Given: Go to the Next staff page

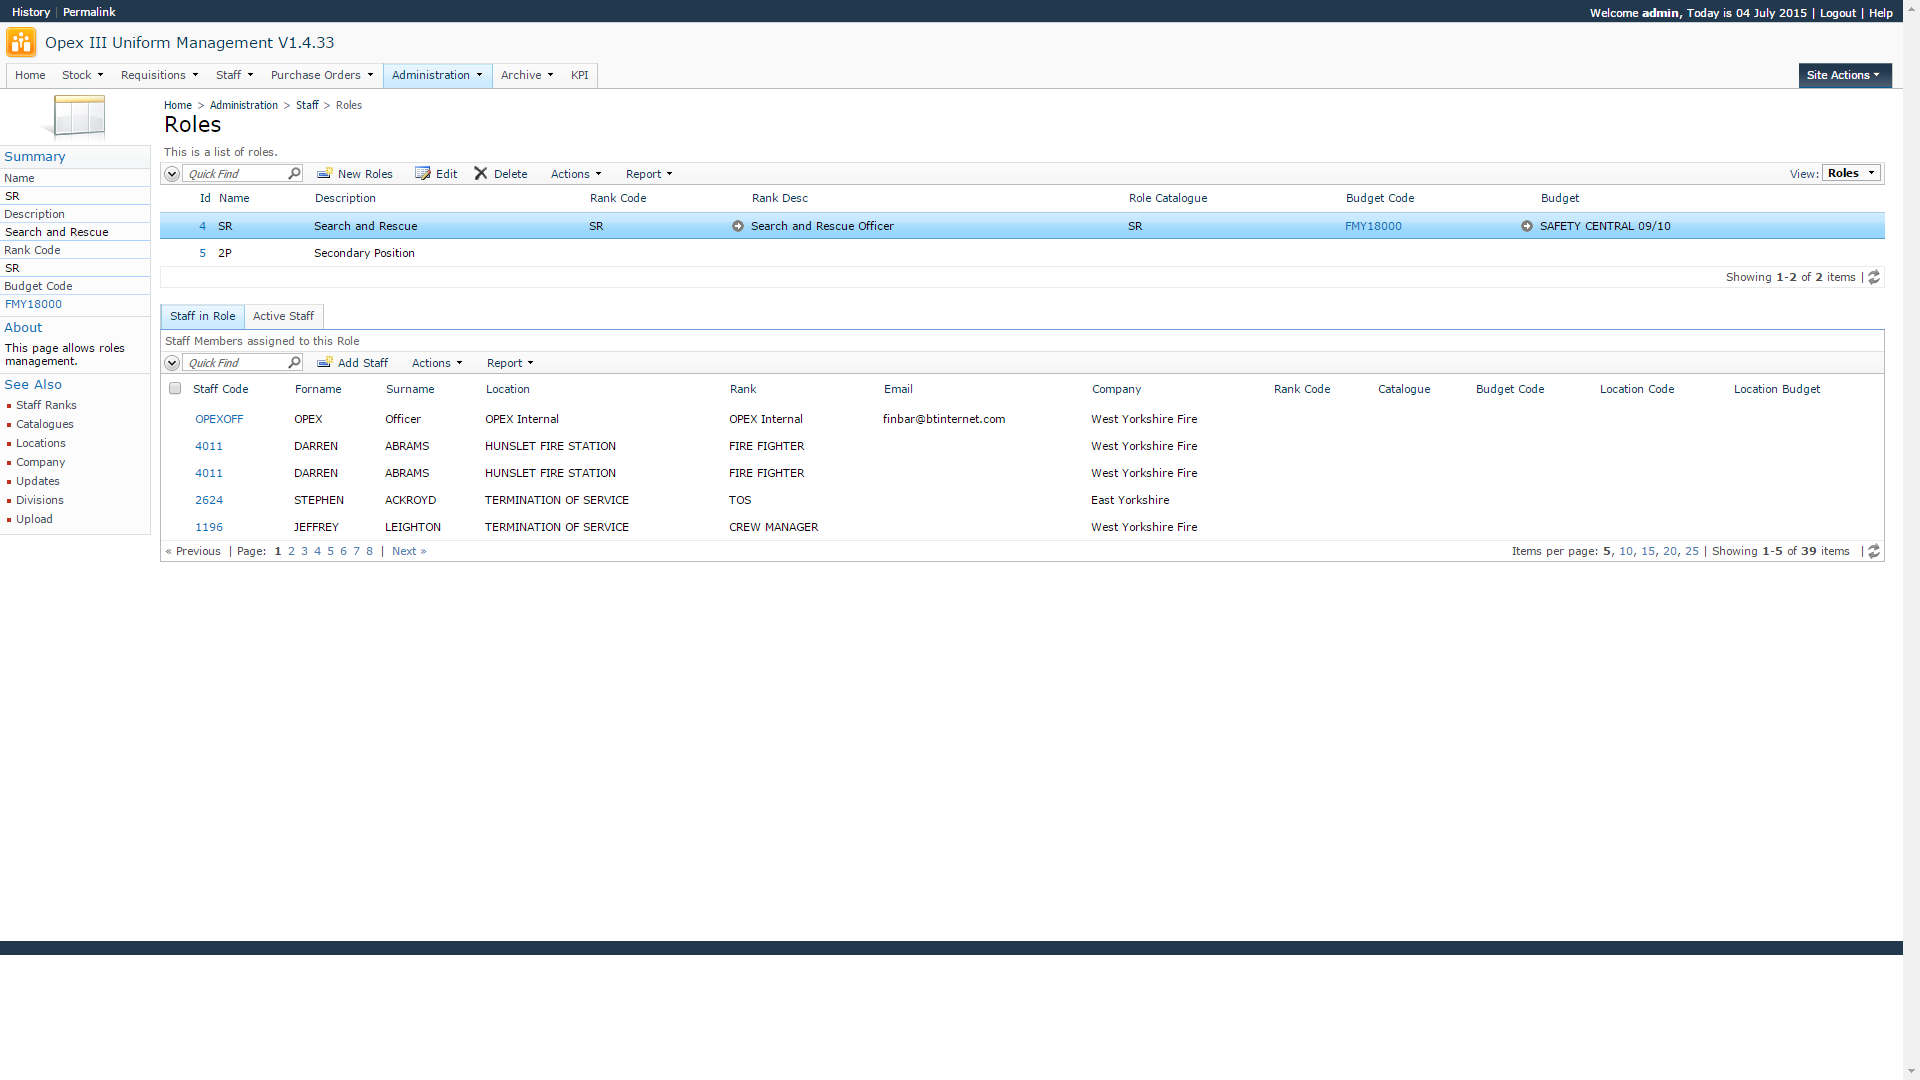Looking at the screenshot, I should [409, 551].
